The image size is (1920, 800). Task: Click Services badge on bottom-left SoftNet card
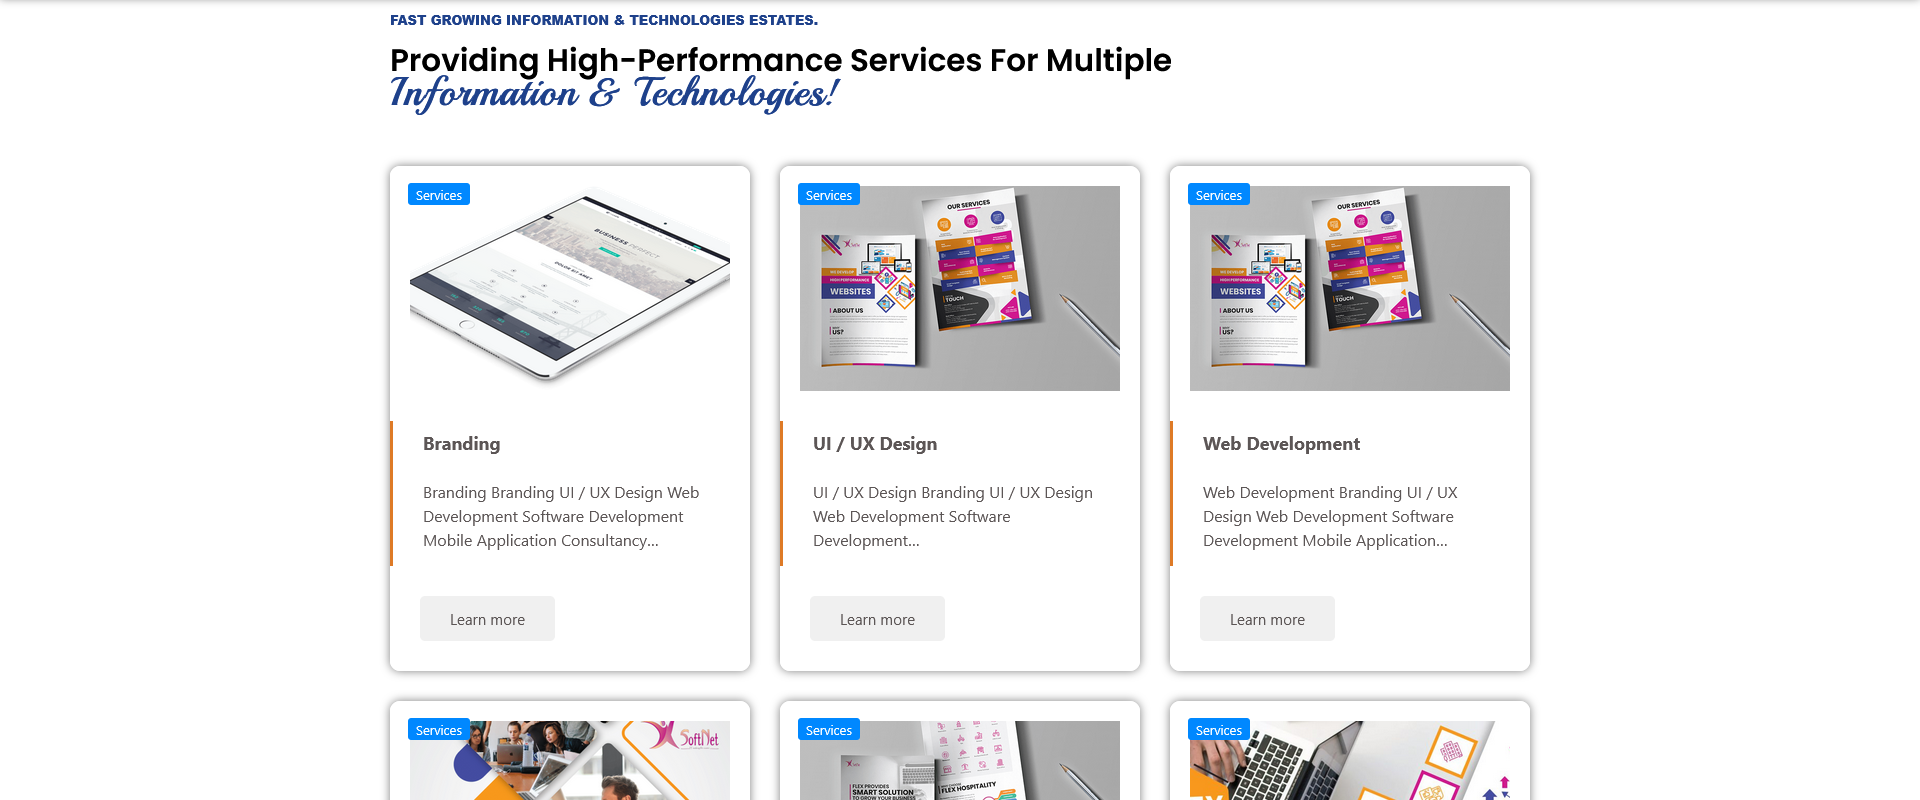coord(439,730)
